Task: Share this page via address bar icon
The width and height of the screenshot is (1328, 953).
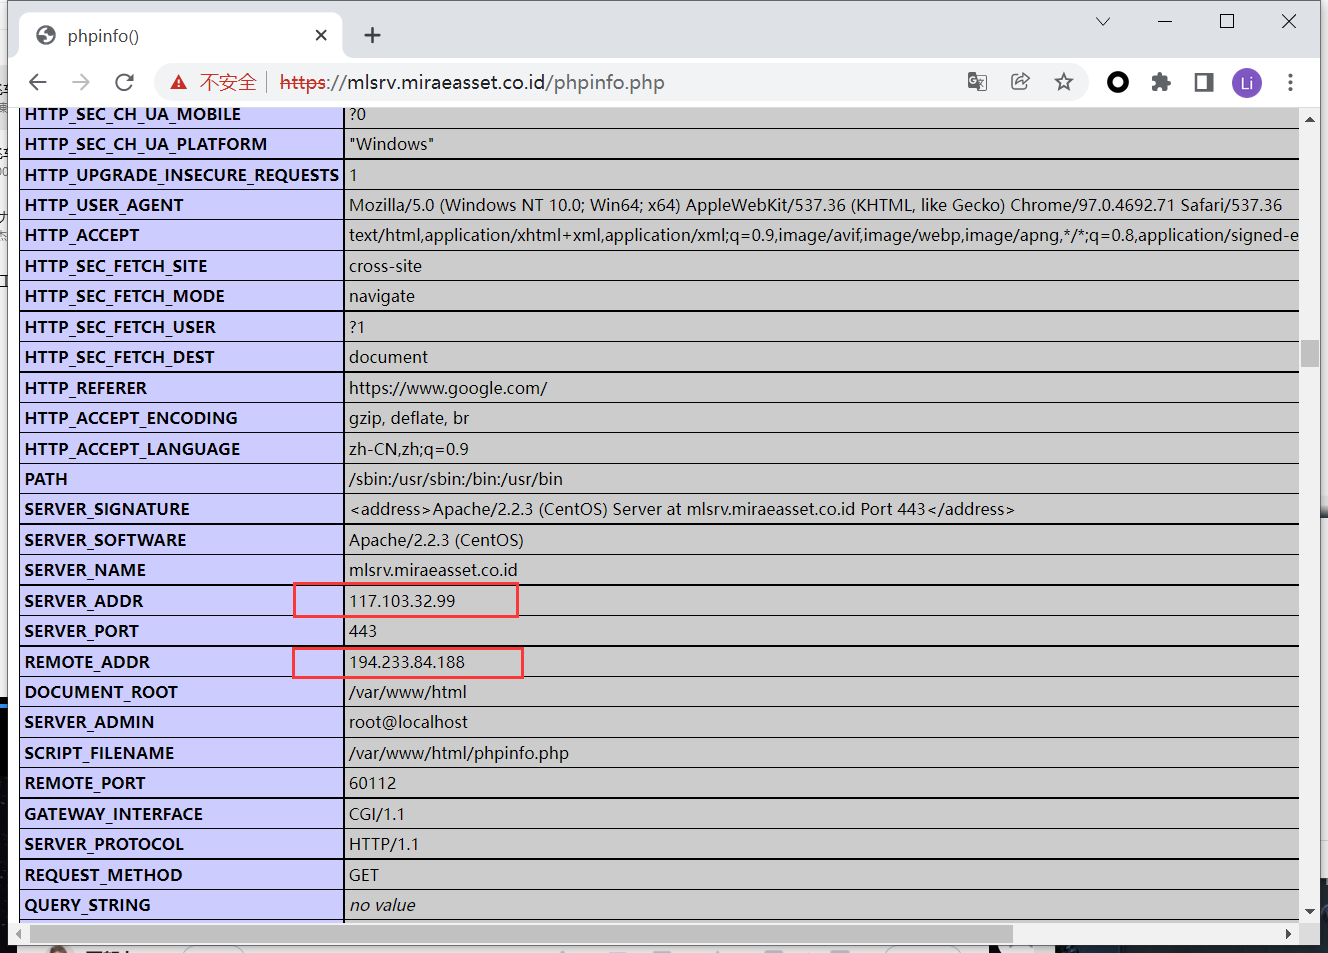Action: point(1020,82)
